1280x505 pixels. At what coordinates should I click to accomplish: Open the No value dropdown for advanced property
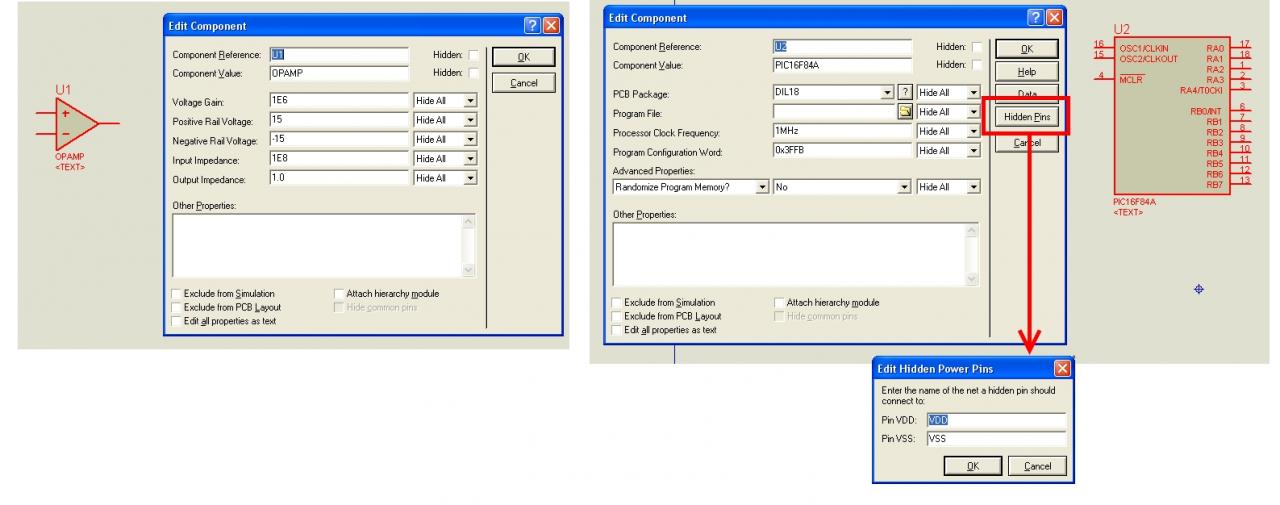pos(906,187)
